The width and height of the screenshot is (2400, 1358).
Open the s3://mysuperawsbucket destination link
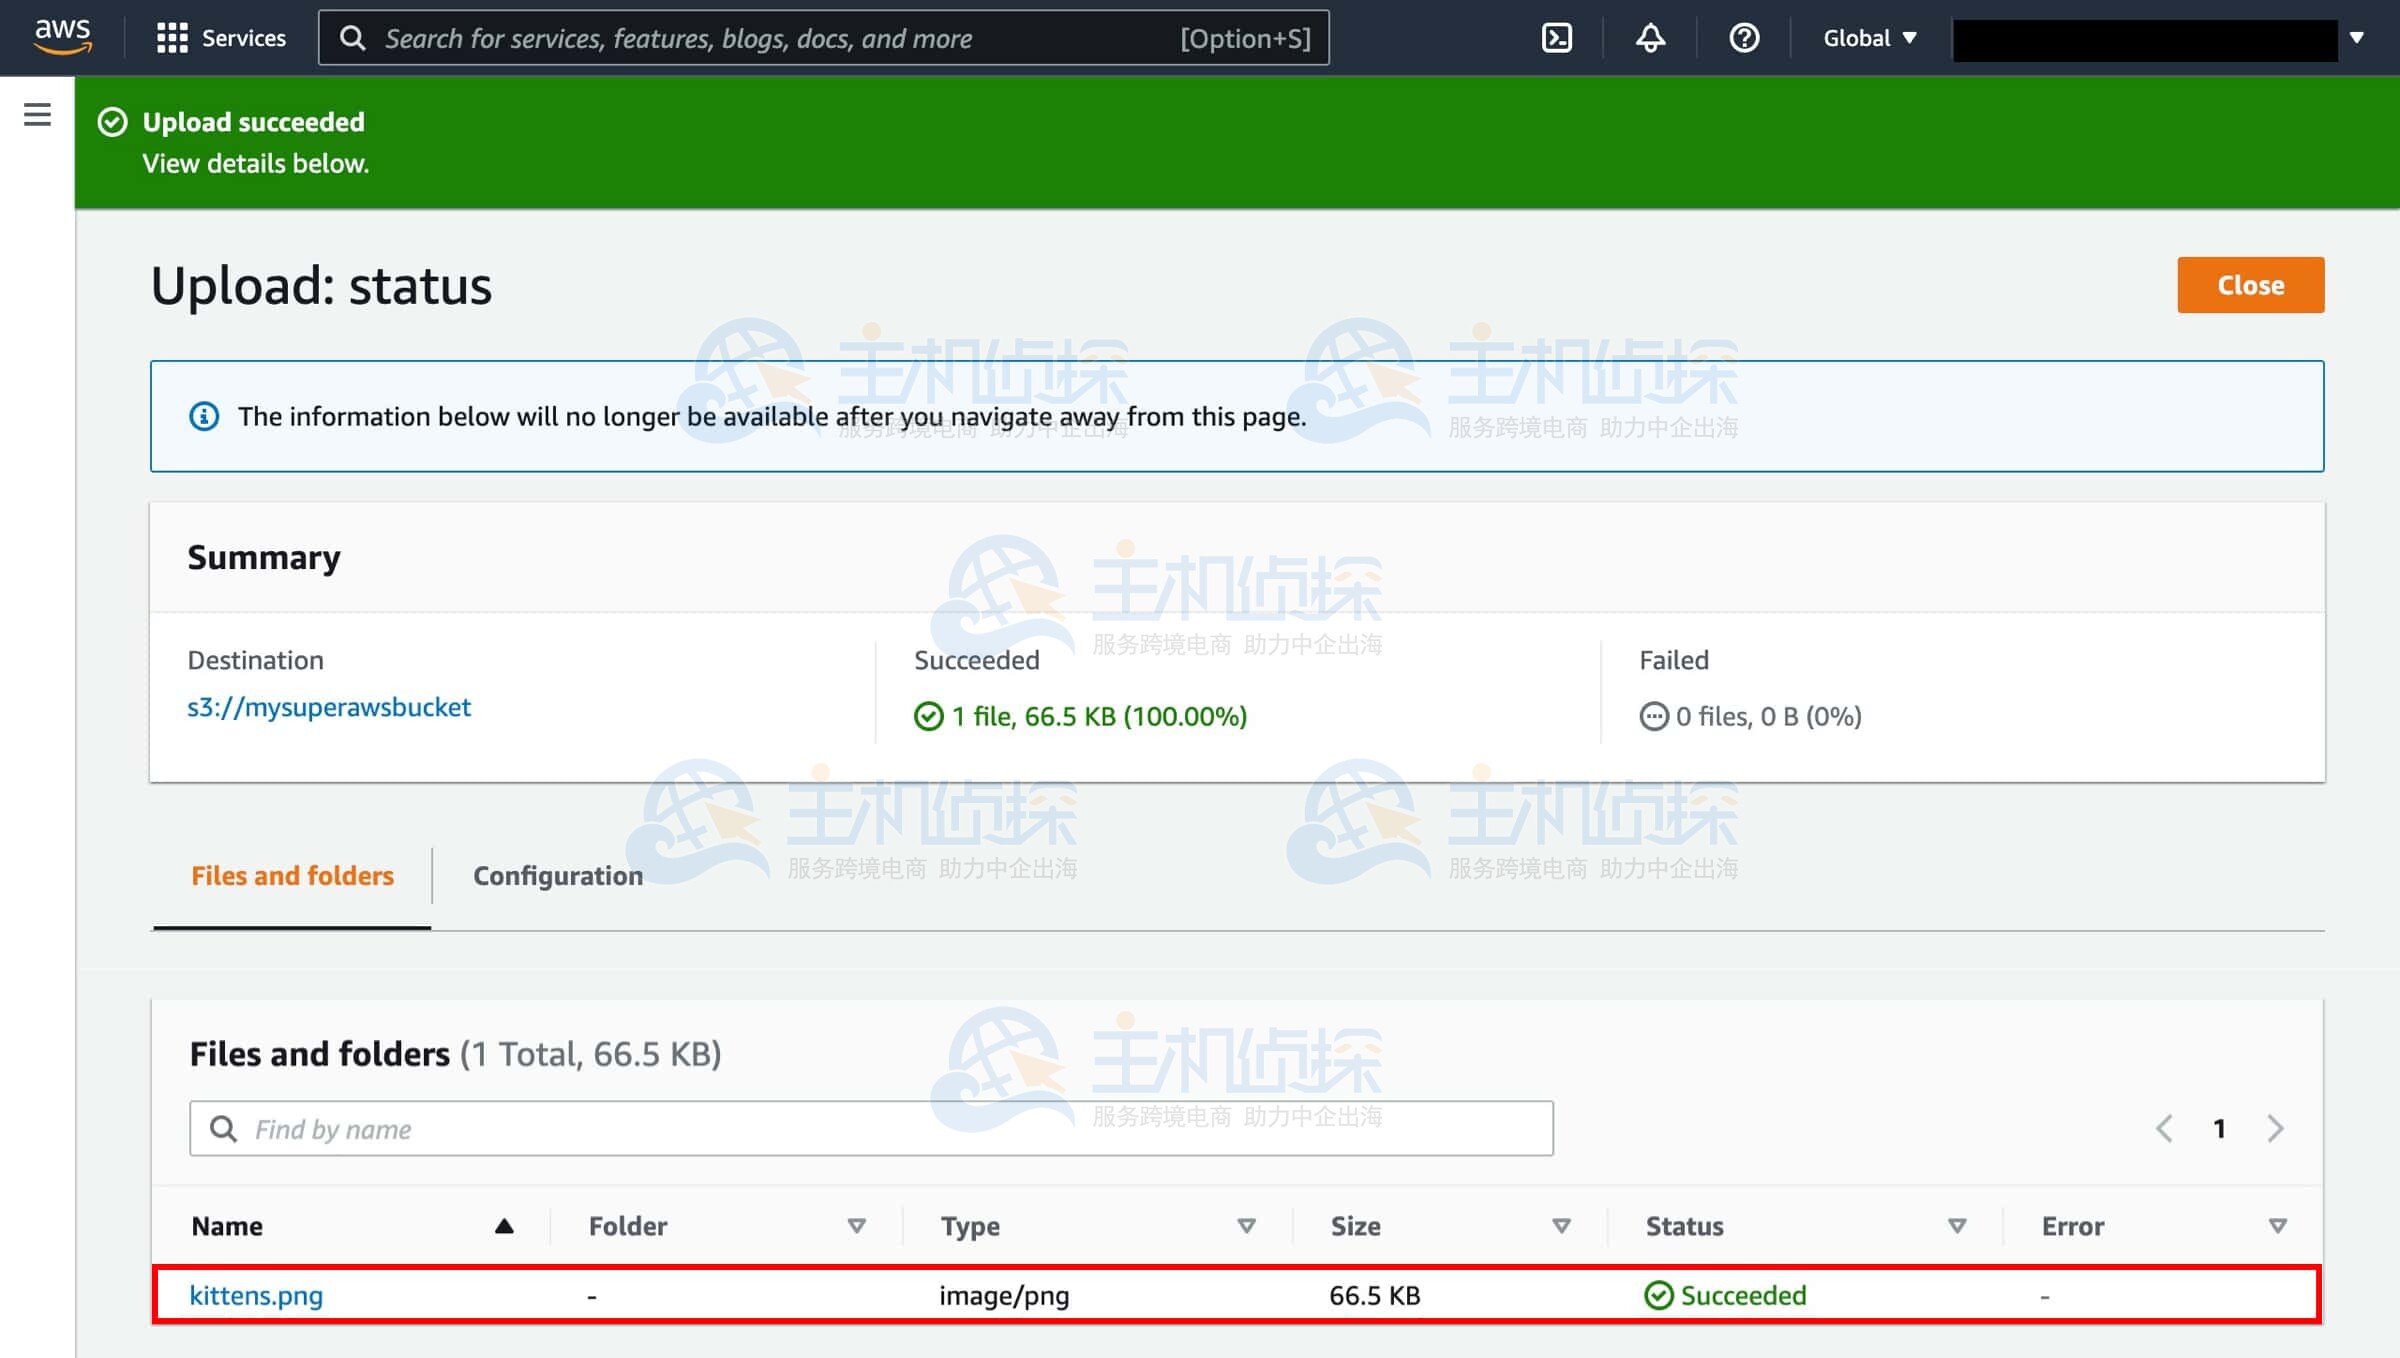(328, 707)
